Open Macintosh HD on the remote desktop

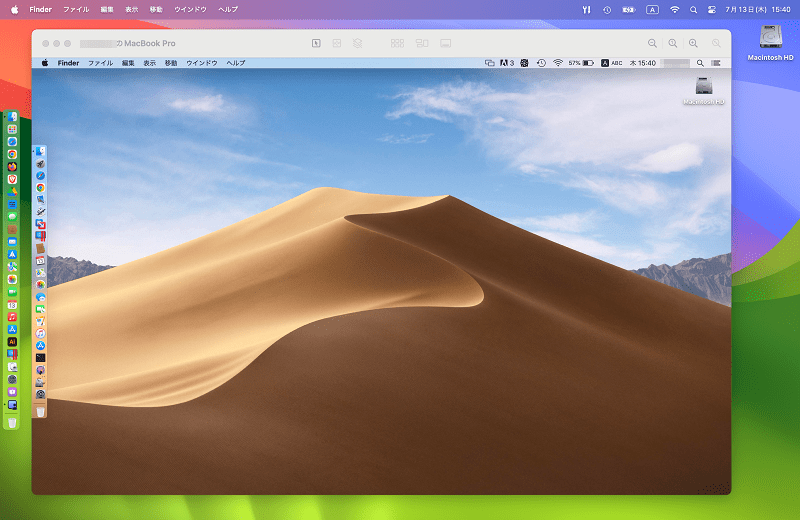point(704,91)
